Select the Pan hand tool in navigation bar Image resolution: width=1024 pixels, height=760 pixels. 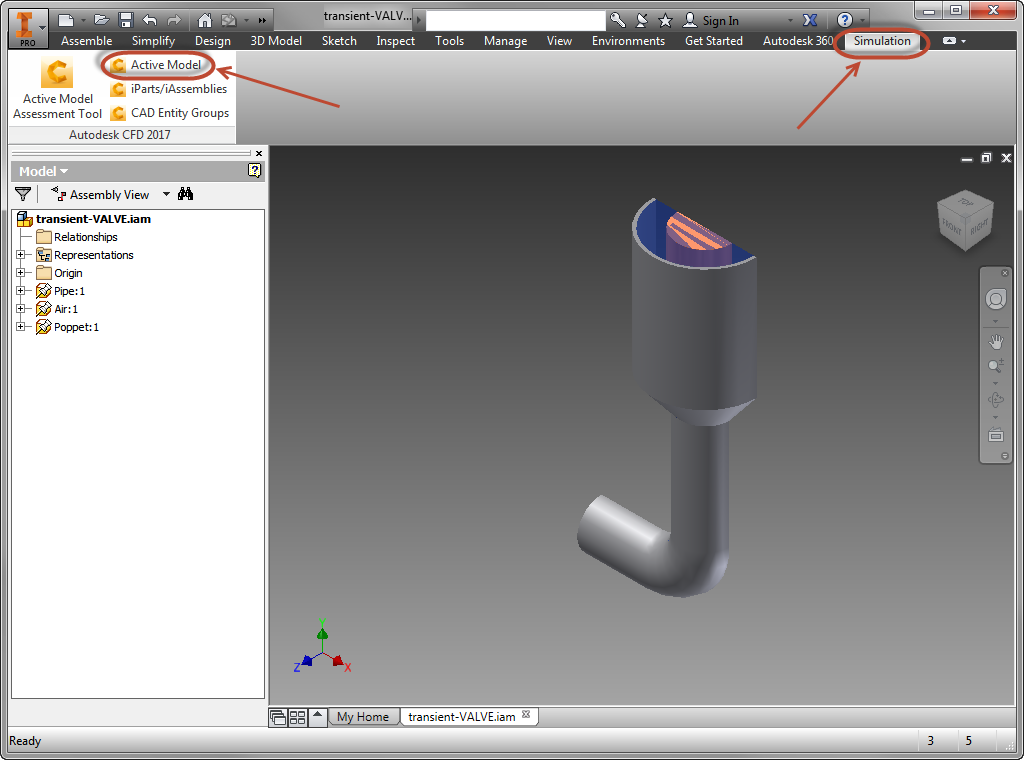995,341
